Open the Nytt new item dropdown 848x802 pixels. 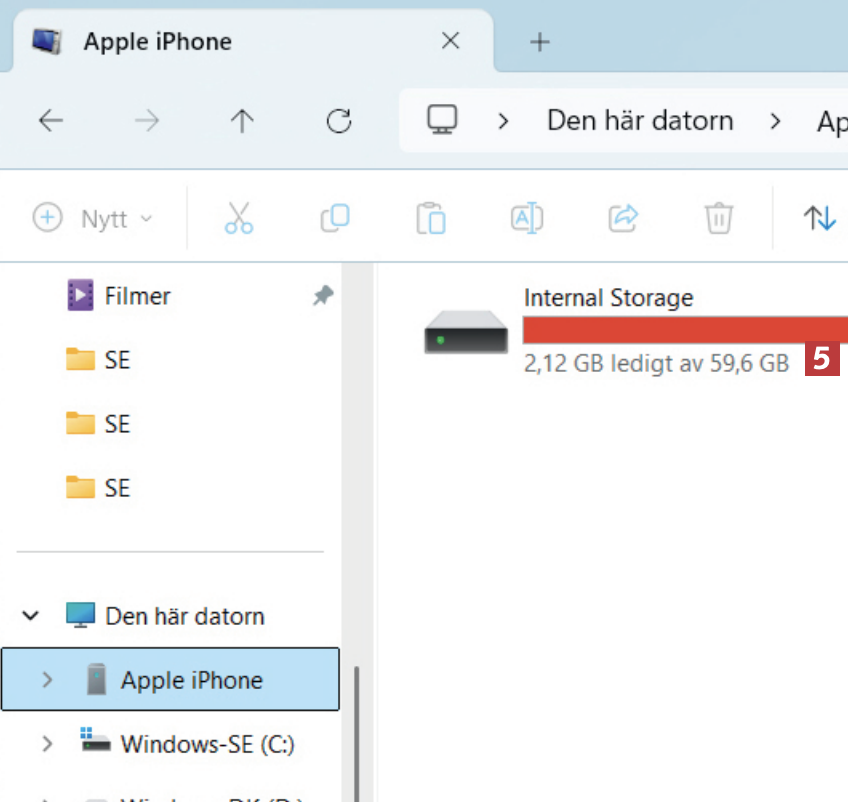pyautogui.click(x=94, y=218)
